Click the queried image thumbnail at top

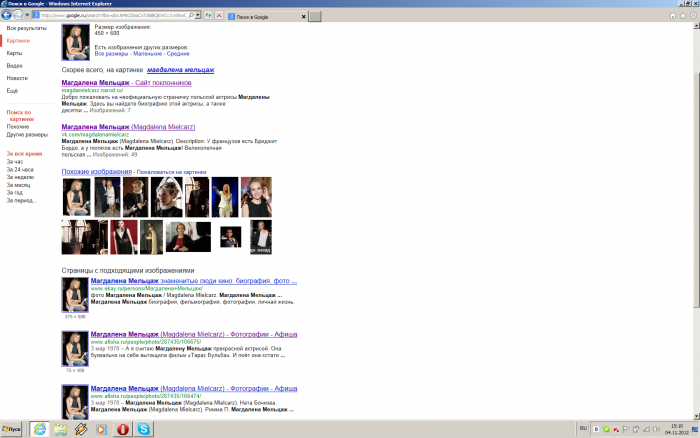(75, 42)
